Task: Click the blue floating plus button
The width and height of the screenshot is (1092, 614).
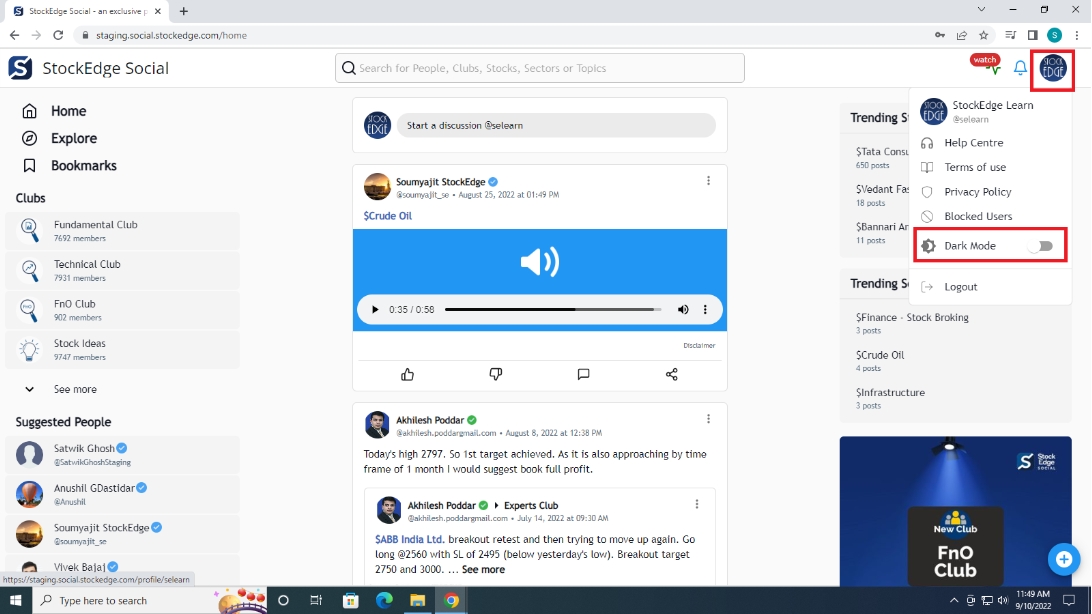Action: [1064, 559]
